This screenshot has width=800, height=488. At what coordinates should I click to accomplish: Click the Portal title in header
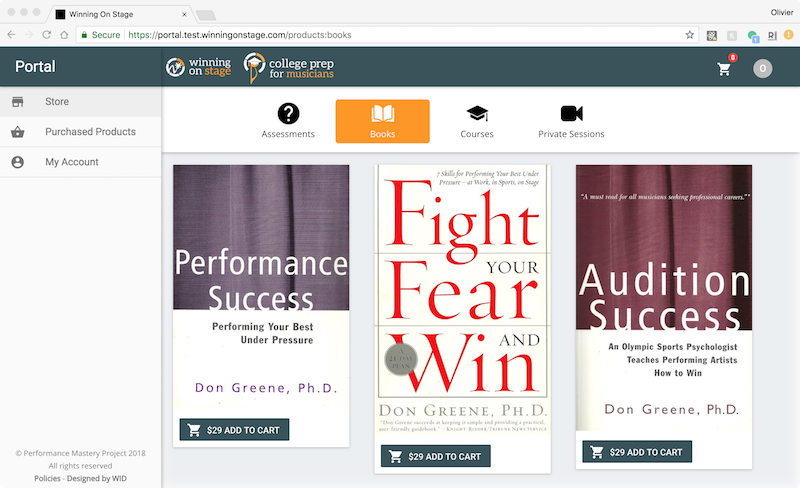pos(35,66)
